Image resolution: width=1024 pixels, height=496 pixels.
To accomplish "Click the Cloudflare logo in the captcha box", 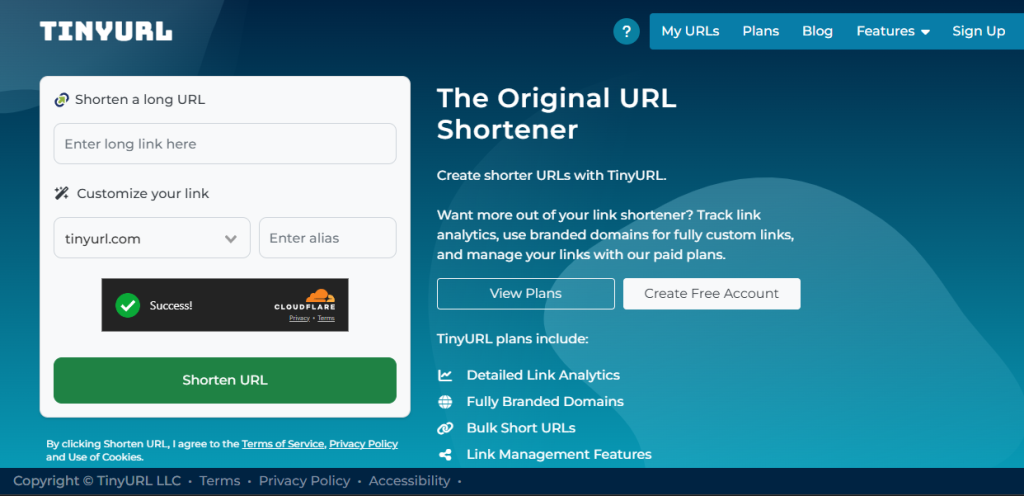I will pyautogui.click(x=305, y=300).
